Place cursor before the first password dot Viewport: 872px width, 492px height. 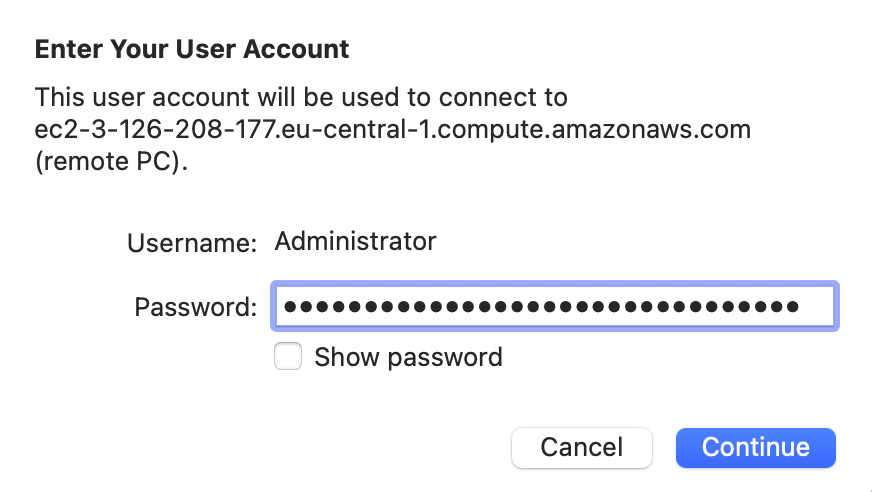click(x=283, y=307)
